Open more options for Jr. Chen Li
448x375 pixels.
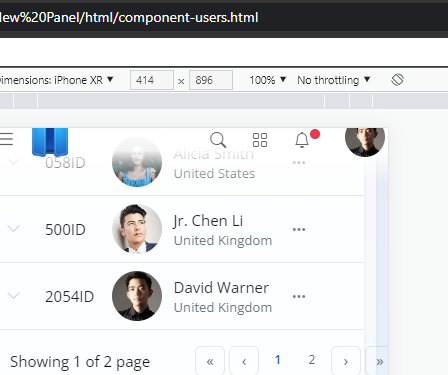point(299,229)
